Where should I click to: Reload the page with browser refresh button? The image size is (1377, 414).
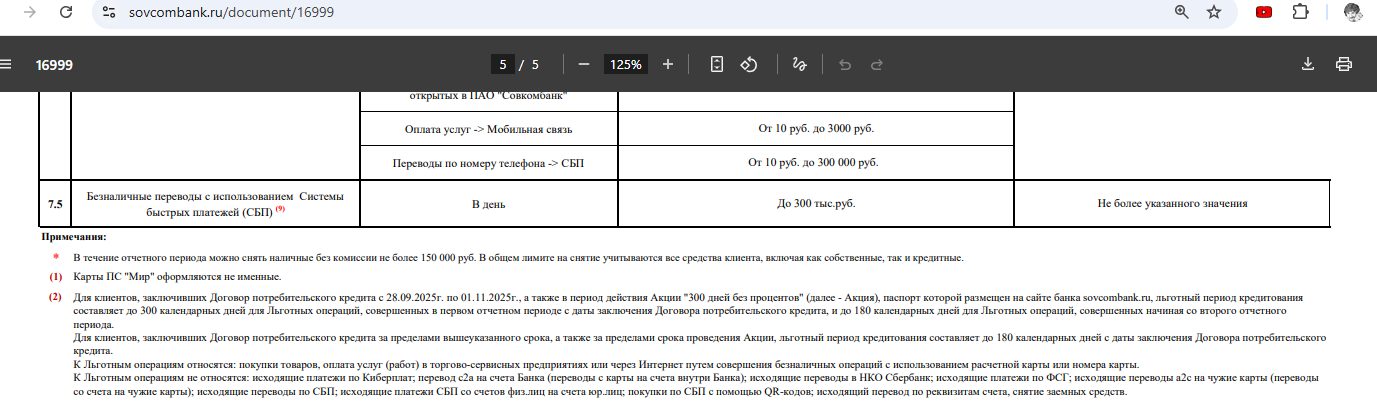[x=65, y=12]
